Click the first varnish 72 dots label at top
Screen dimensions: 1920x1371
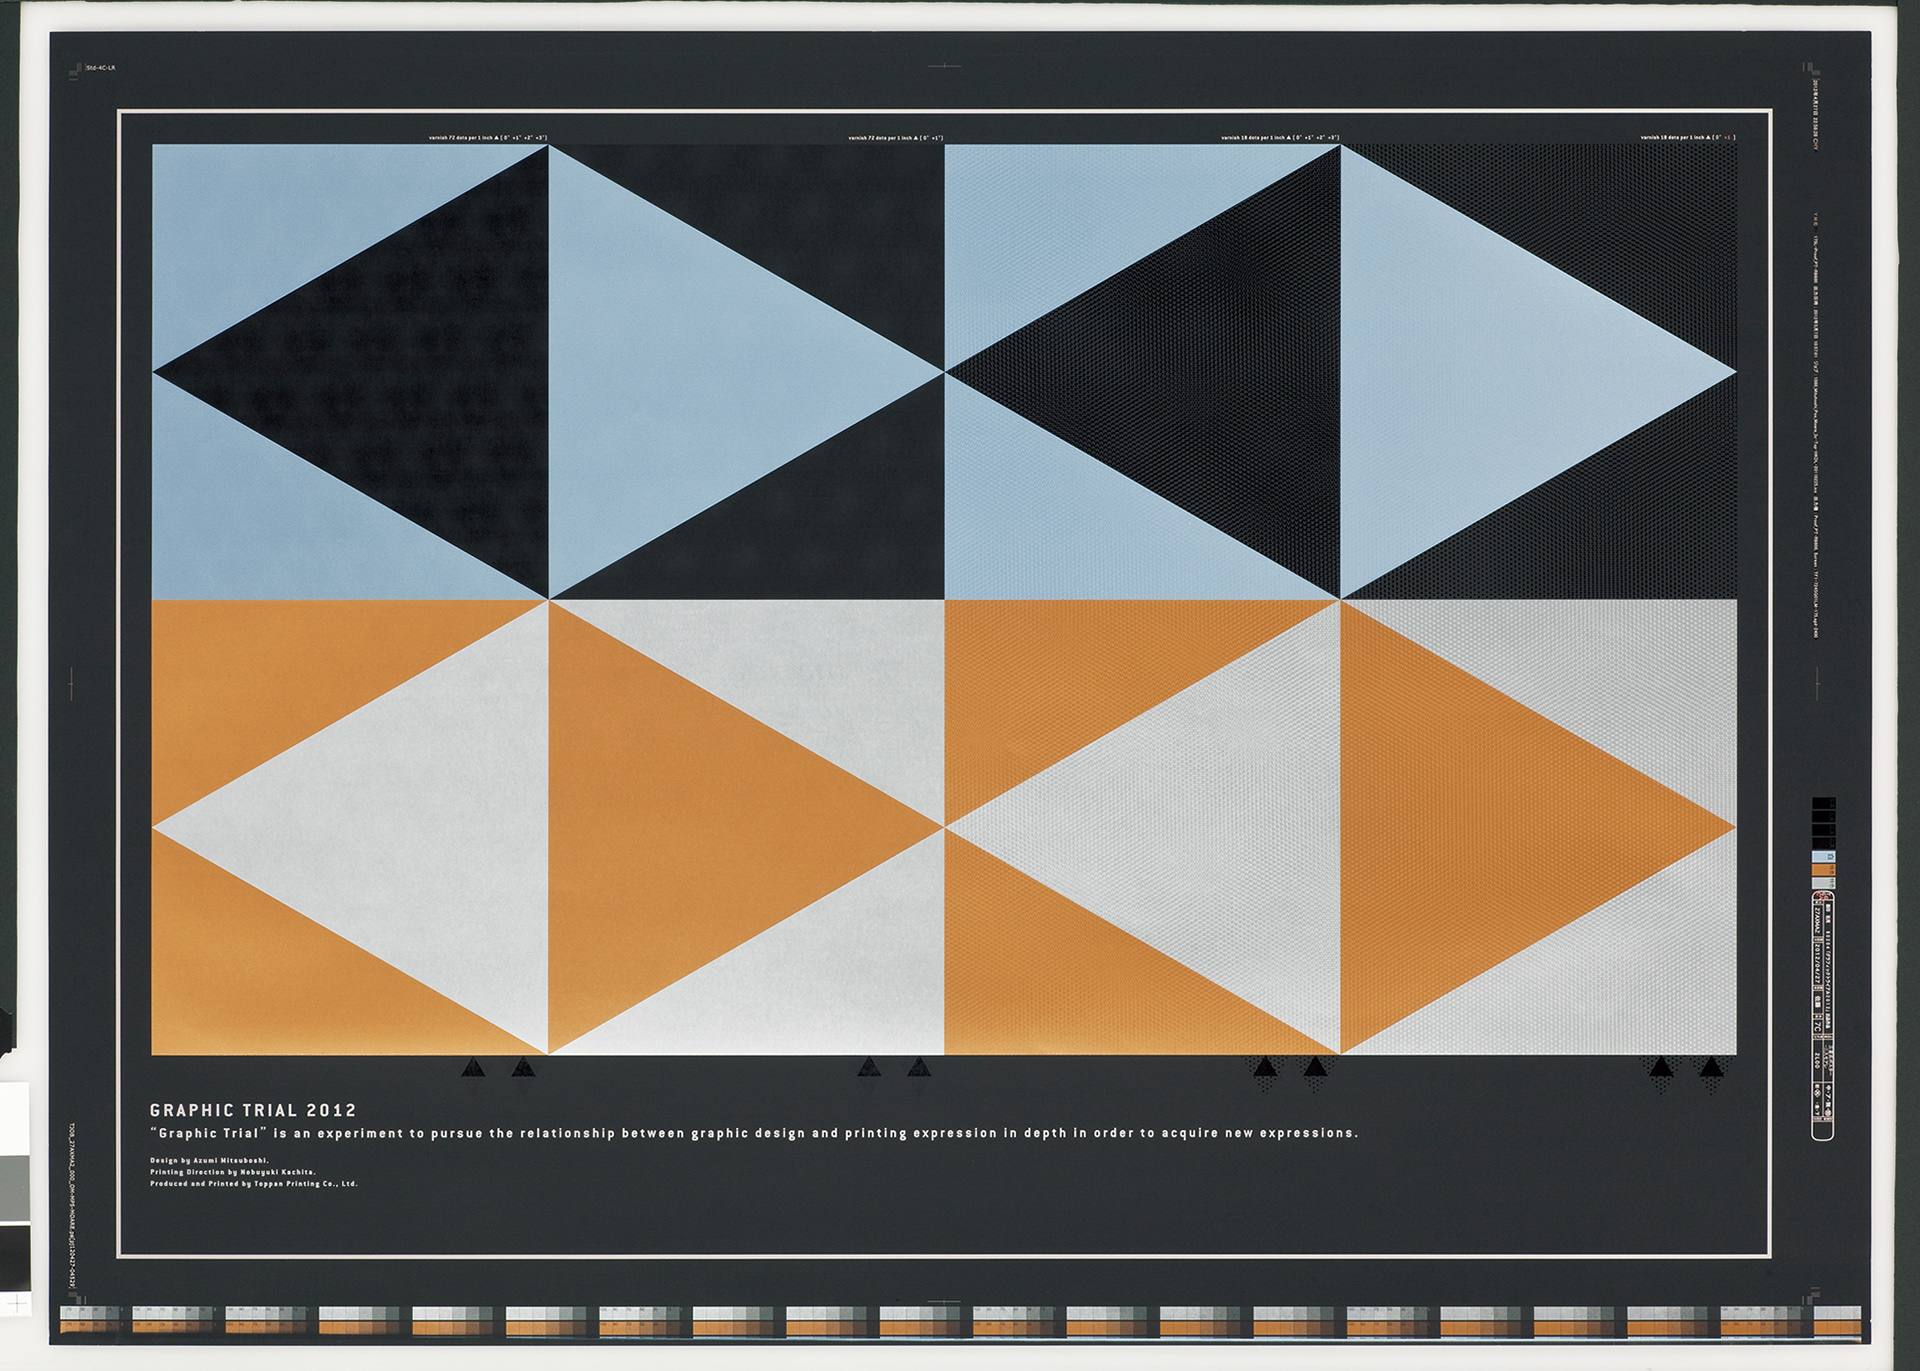pyautogui.click(x=487, y=138)
